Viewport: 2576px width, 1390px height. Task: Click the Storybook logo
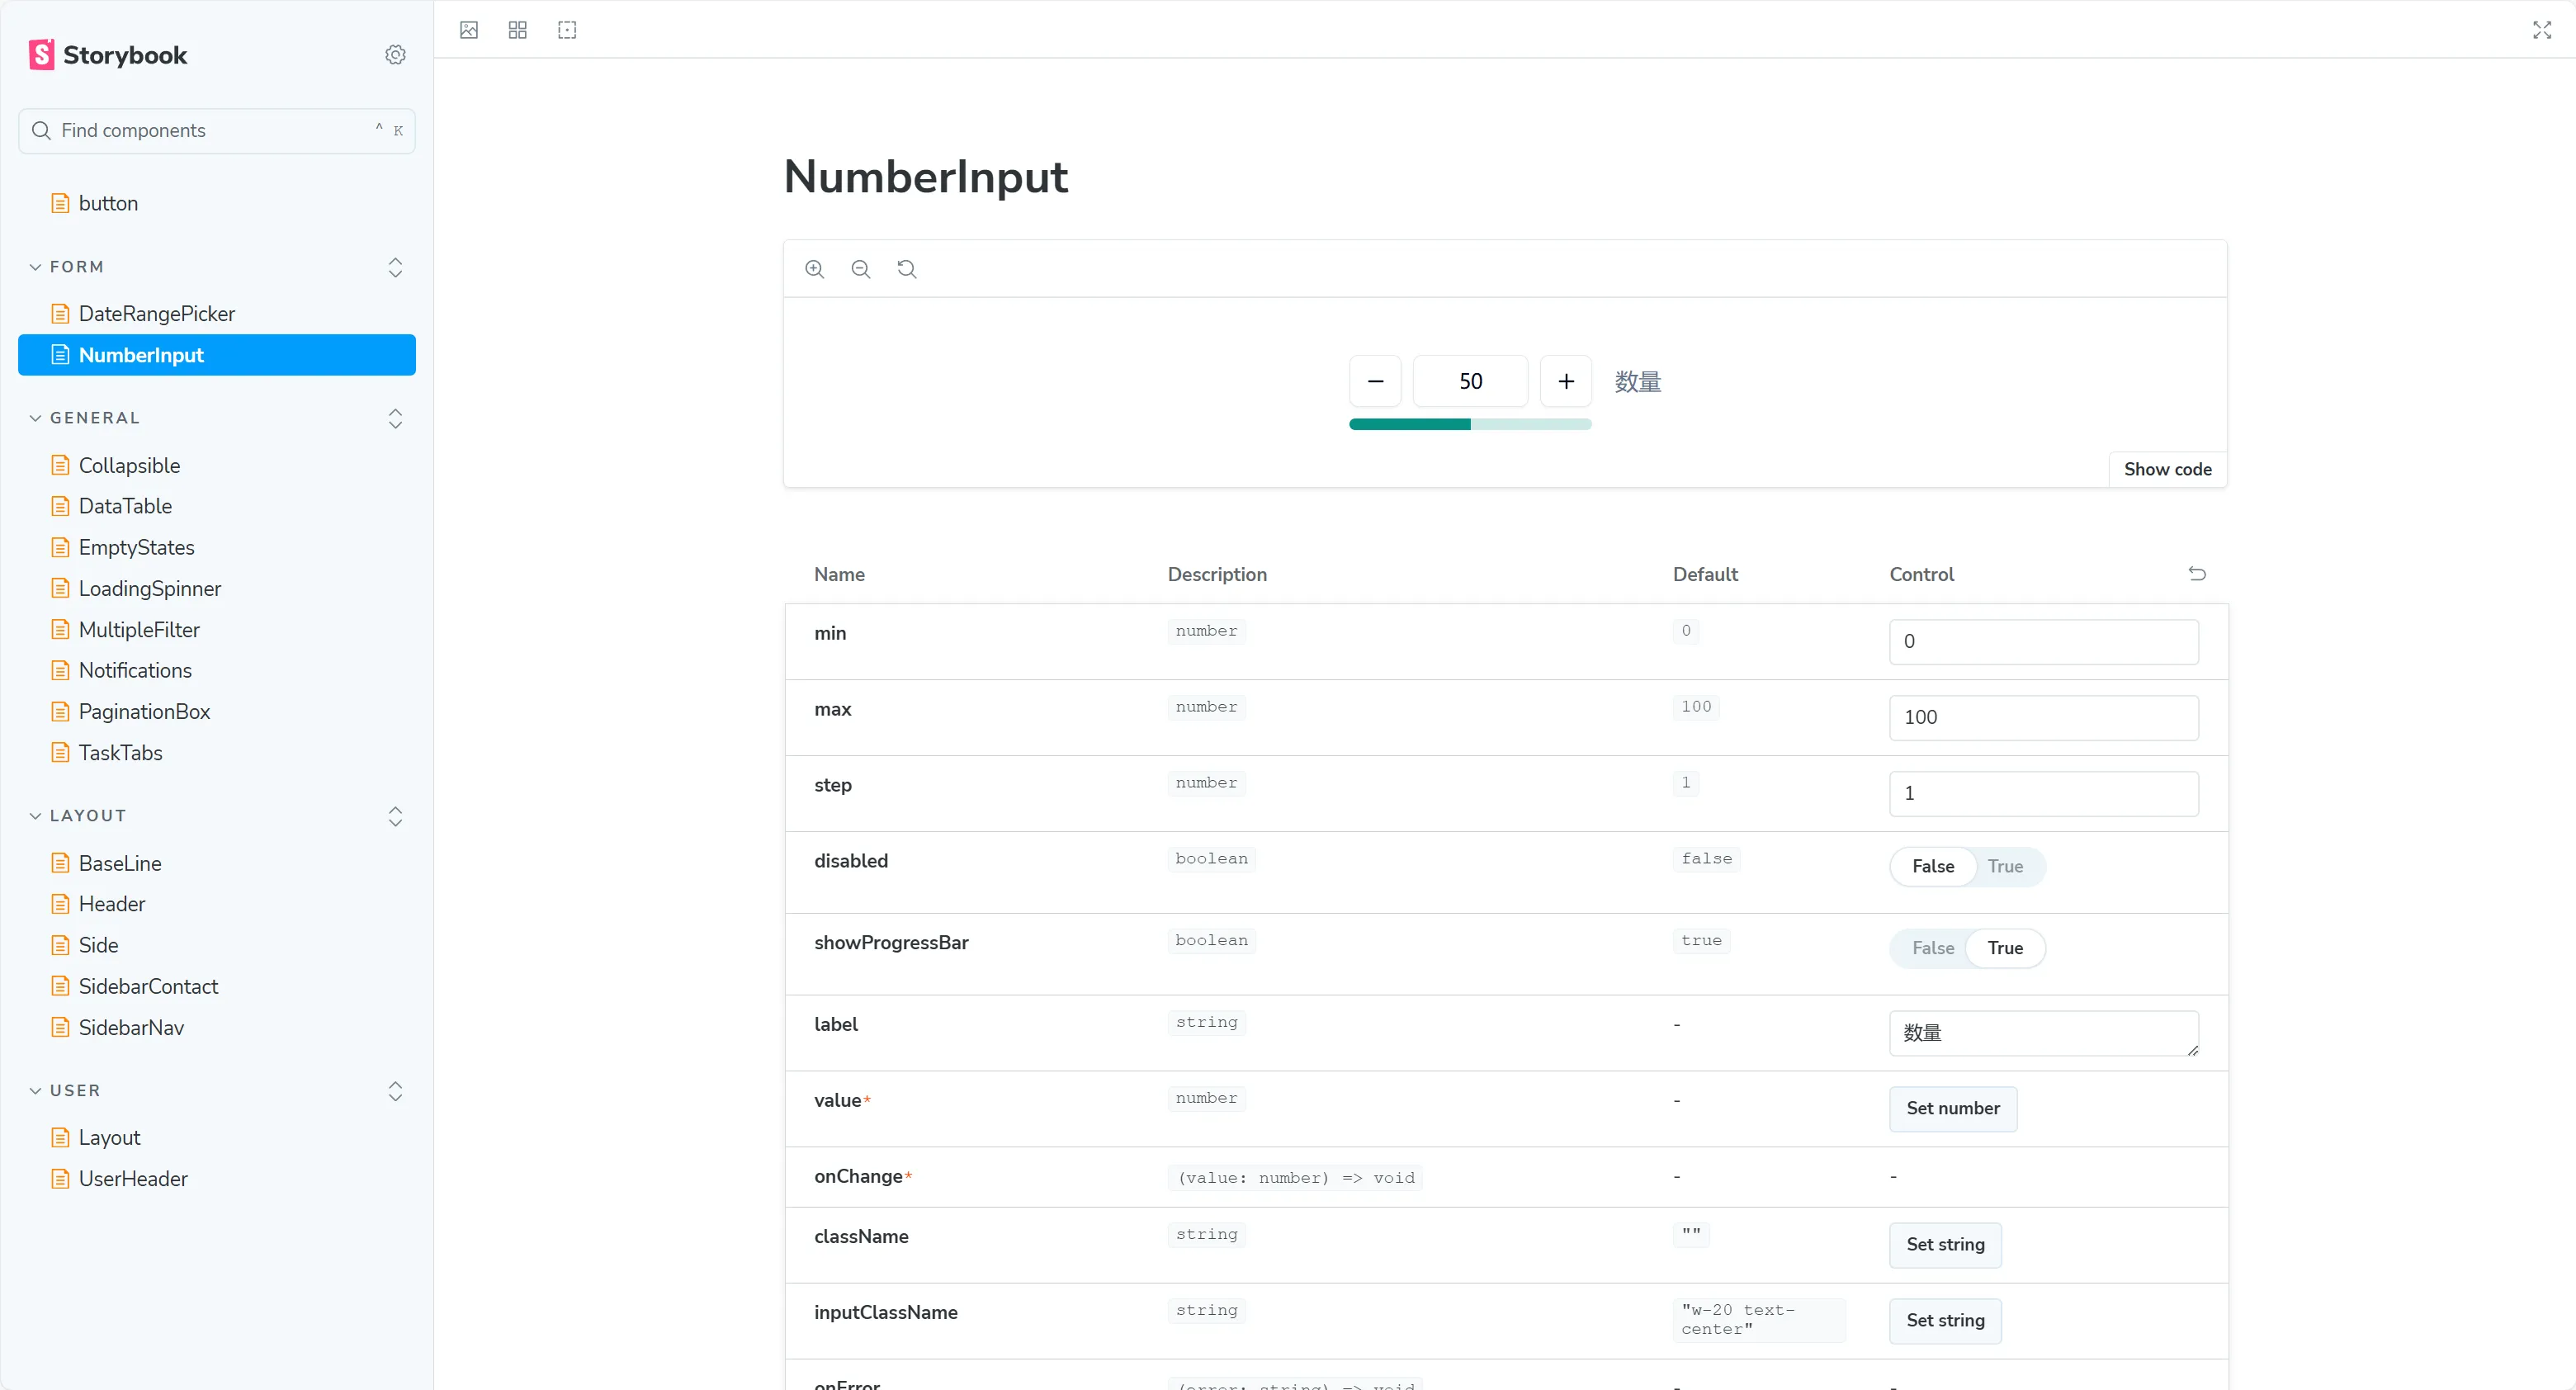108,55
